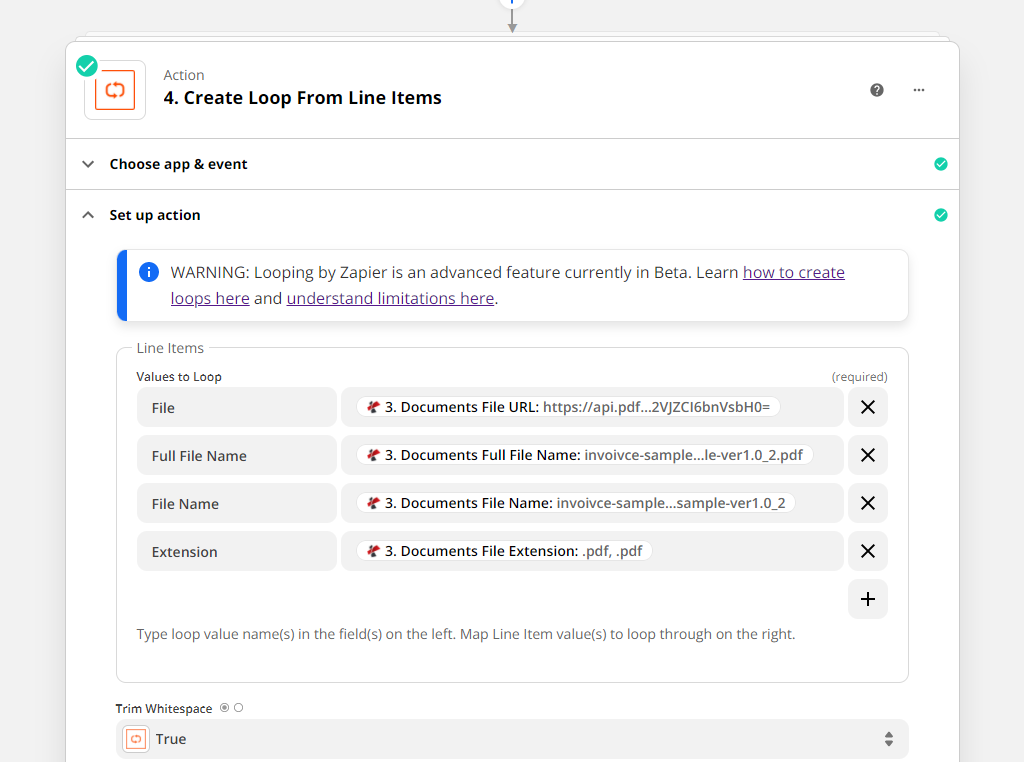Select the Documents Full File Name pill
The image size is (1024, 762).
click(585, 455)
